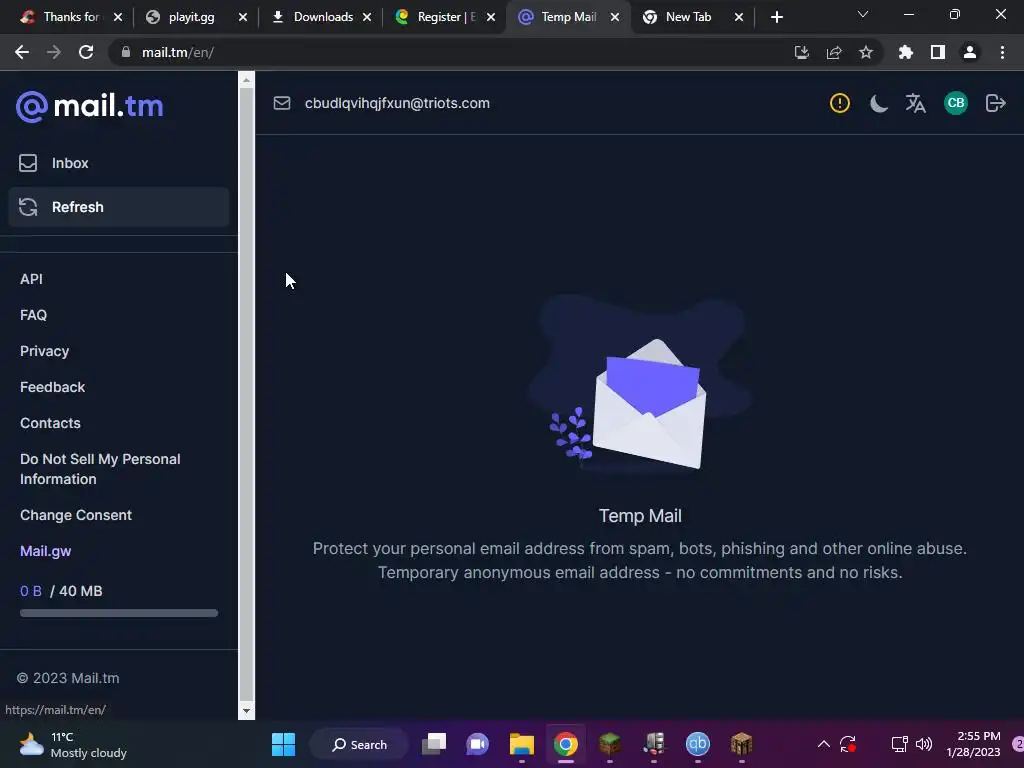Refresh the mailbox from the sidebar

[x=118, y=207]
